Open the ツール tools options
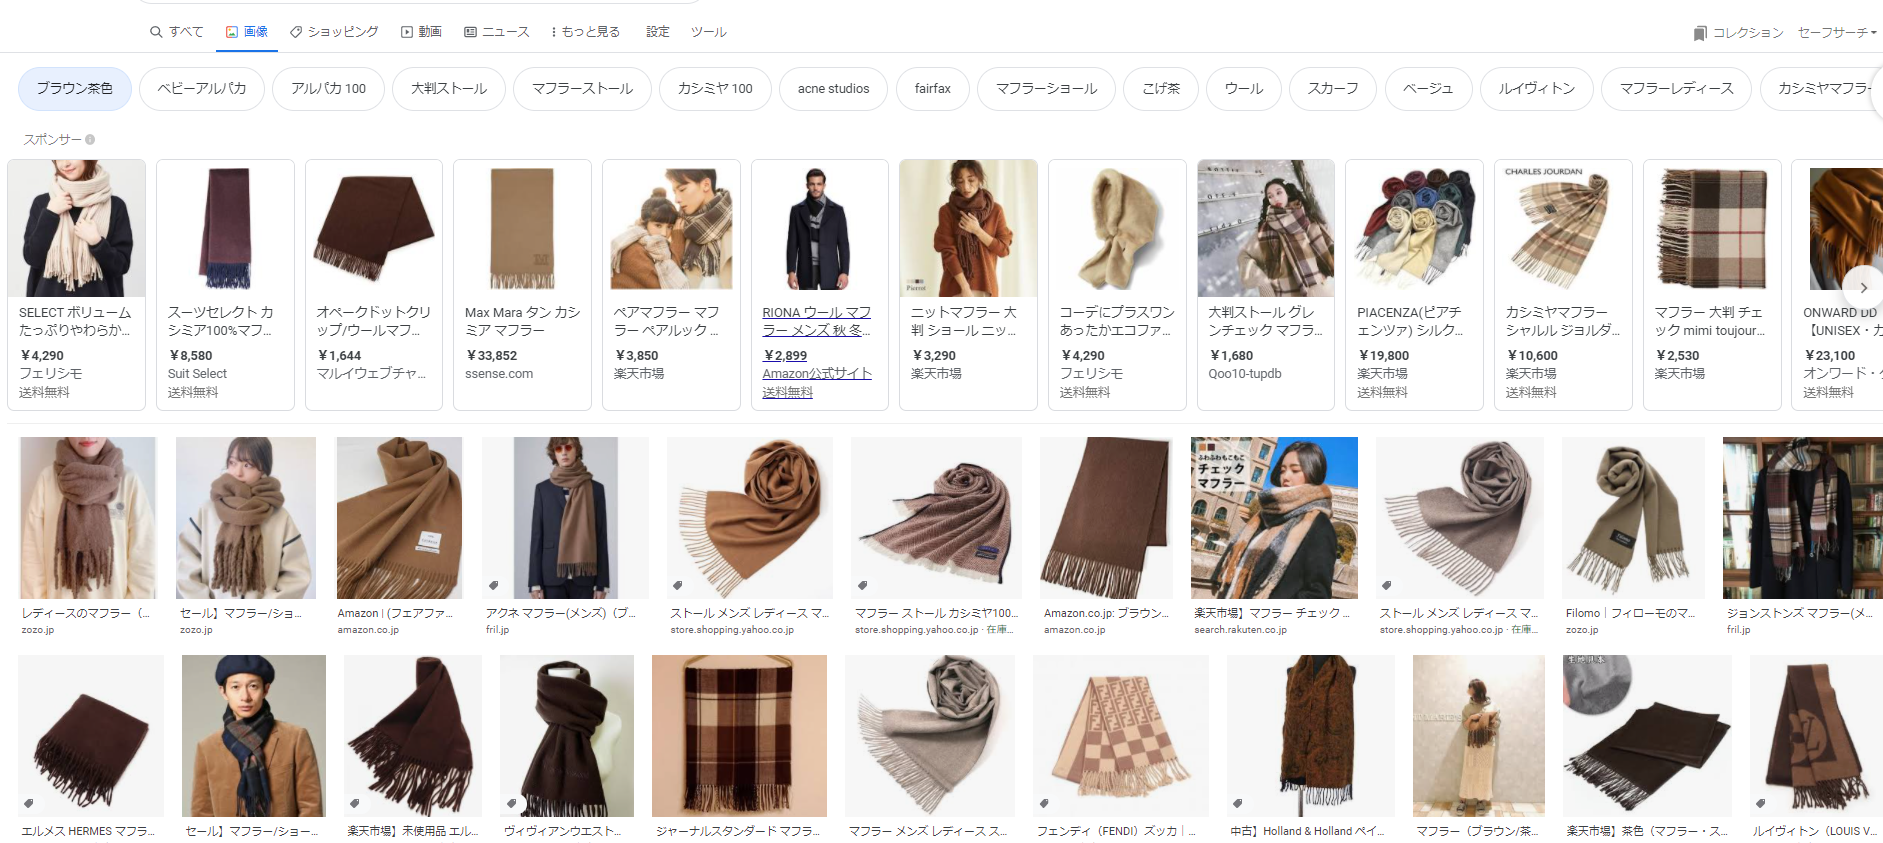 tap(708, 32)
